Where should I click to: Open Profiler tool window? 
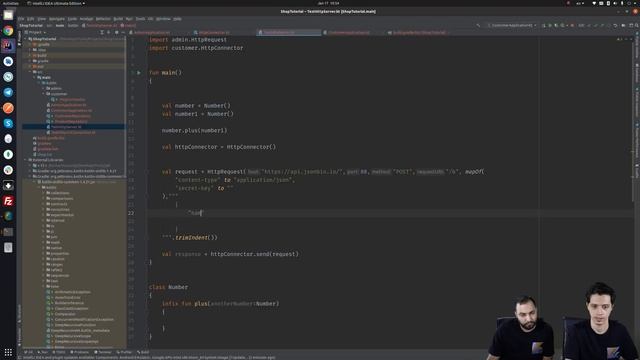point(124,352)
